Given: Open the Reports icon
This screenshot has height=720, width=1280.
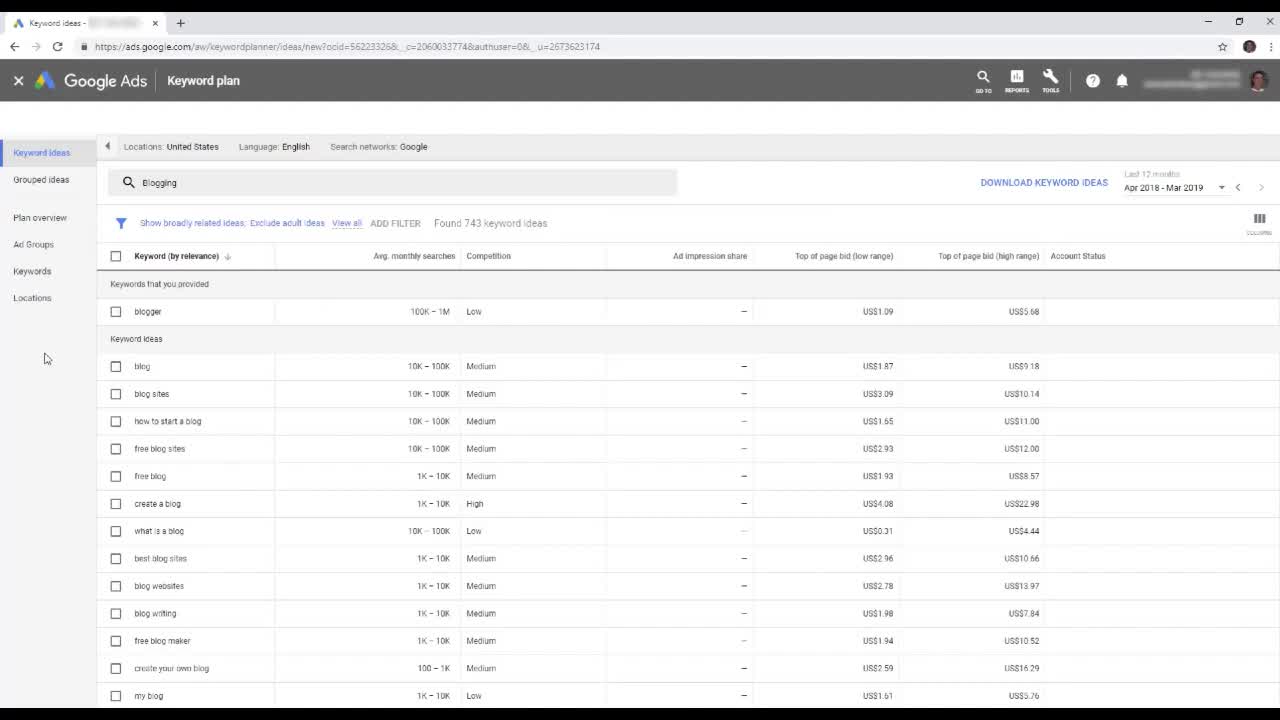Looking at the screenshot, I should point(1017,81).
